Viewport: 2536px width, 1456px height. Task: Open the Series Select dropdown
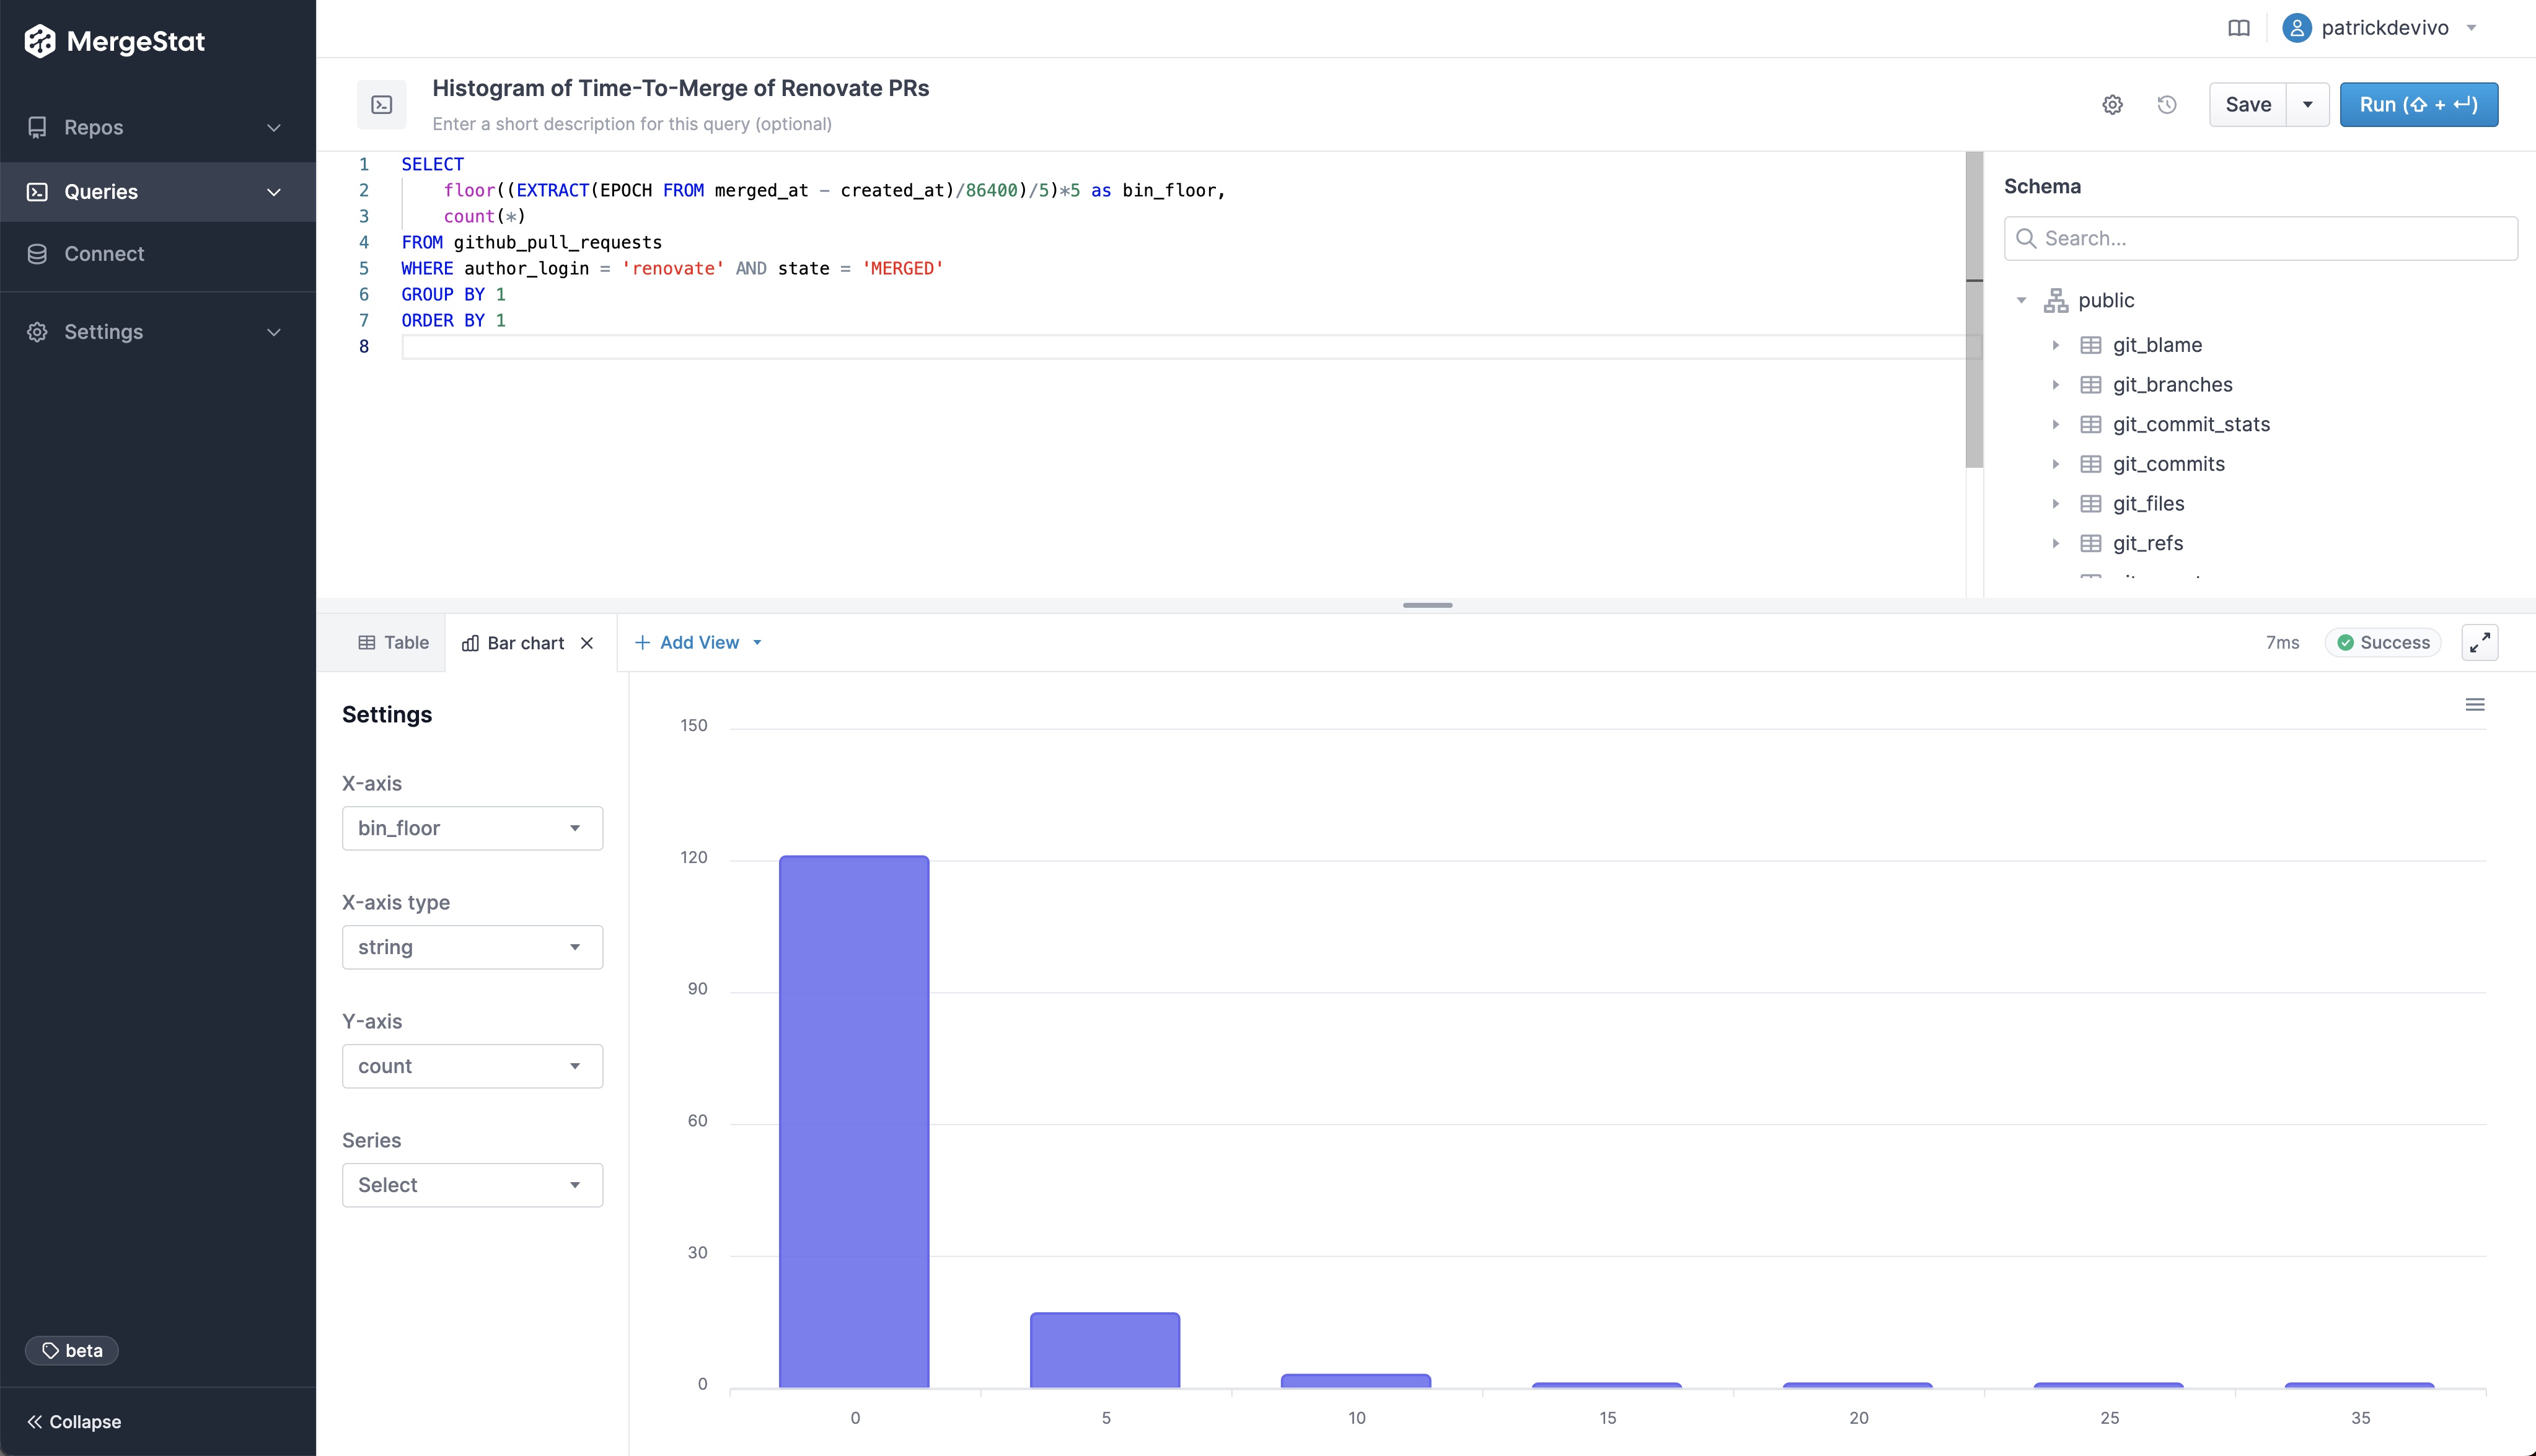pos(472,1185)
